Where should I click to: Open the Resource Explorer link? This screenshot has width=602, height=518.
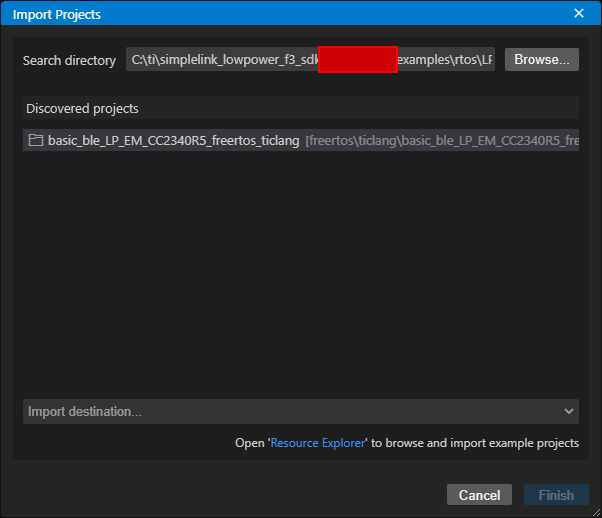click(x=318, y=443)
